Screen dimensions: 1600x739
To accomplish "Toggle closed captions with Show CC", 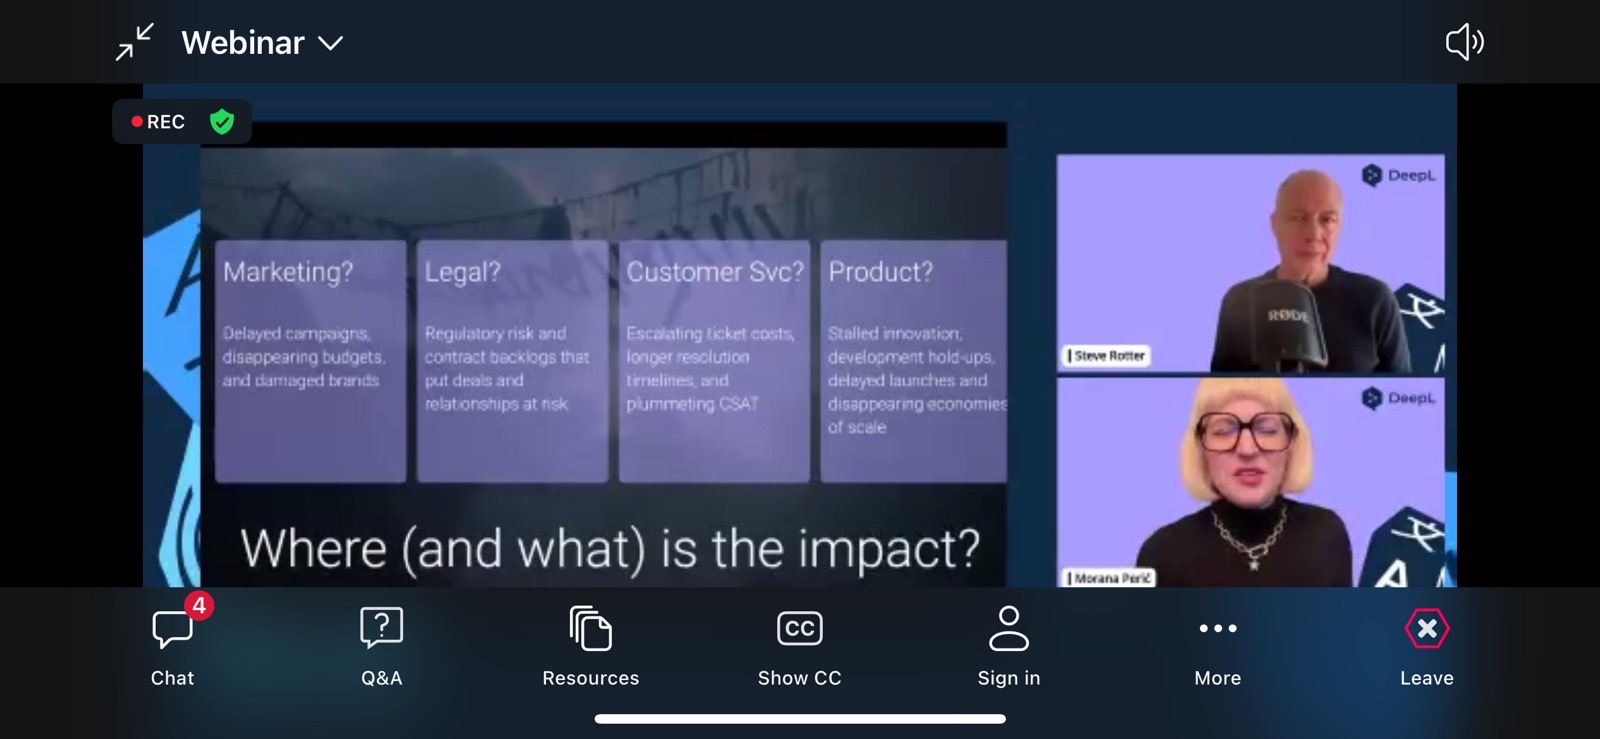I will [799, 629].
